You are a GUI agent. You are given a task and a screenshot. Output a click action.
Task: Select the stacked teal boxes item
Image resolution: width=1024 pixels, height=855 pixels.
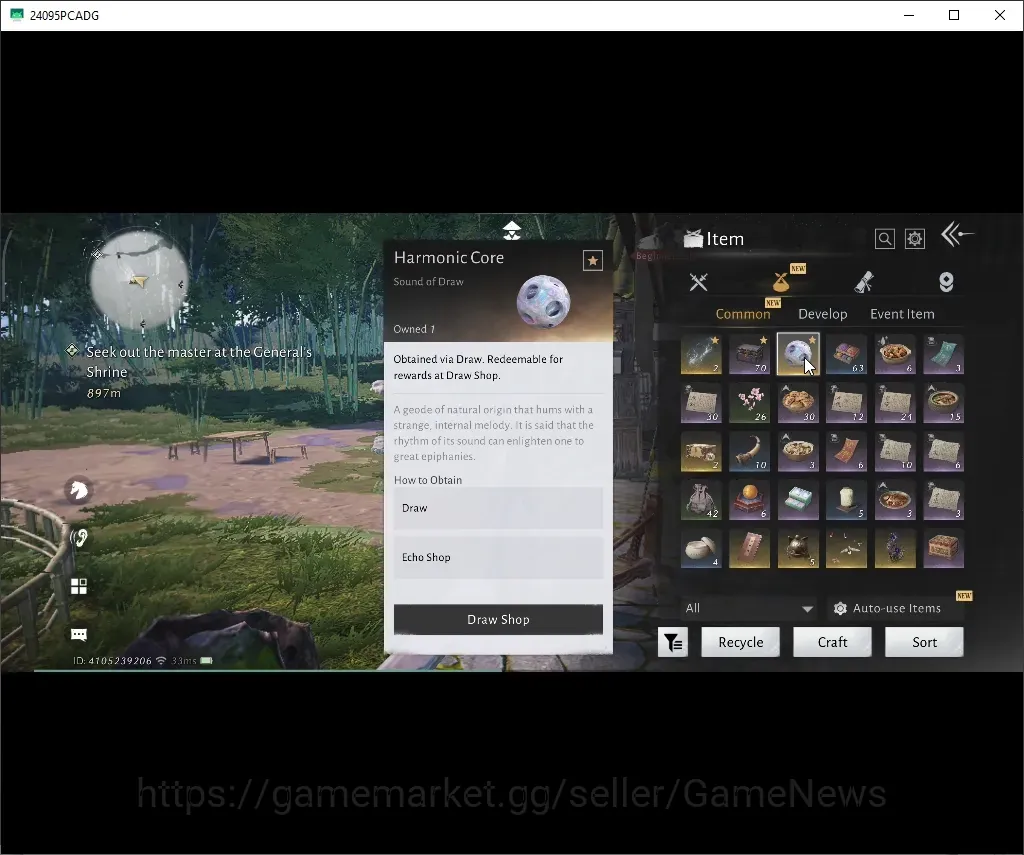pos(798,500)
